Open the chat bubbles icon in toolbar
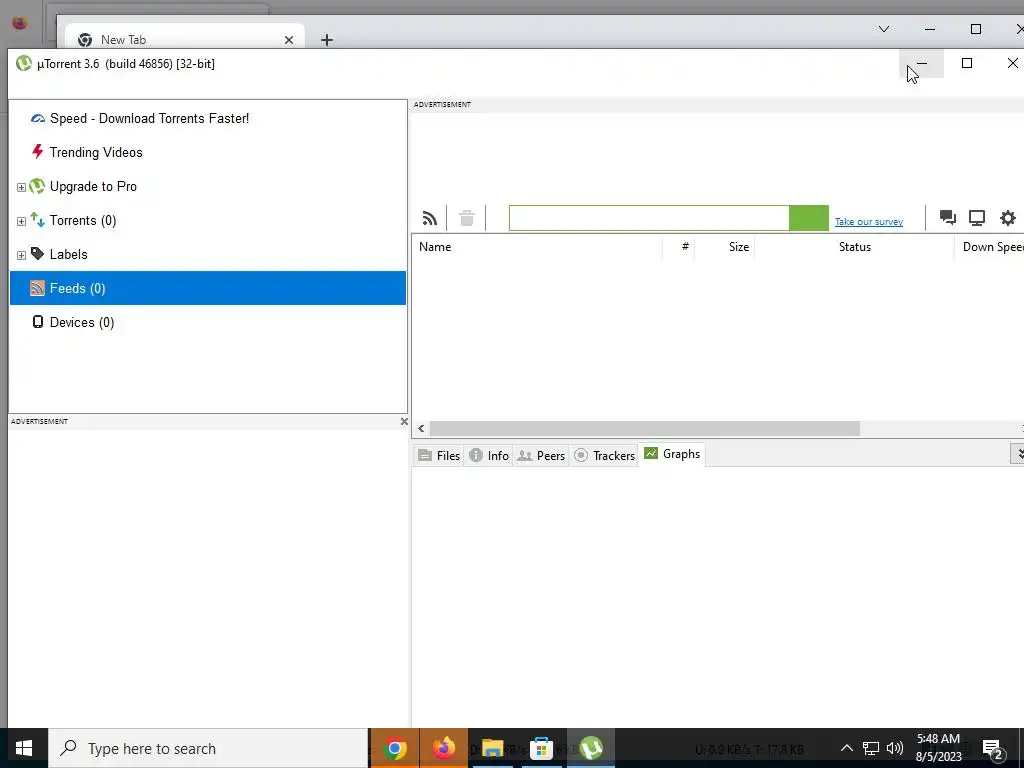This screenshot has width=1024, height=768. coord(948,217)
